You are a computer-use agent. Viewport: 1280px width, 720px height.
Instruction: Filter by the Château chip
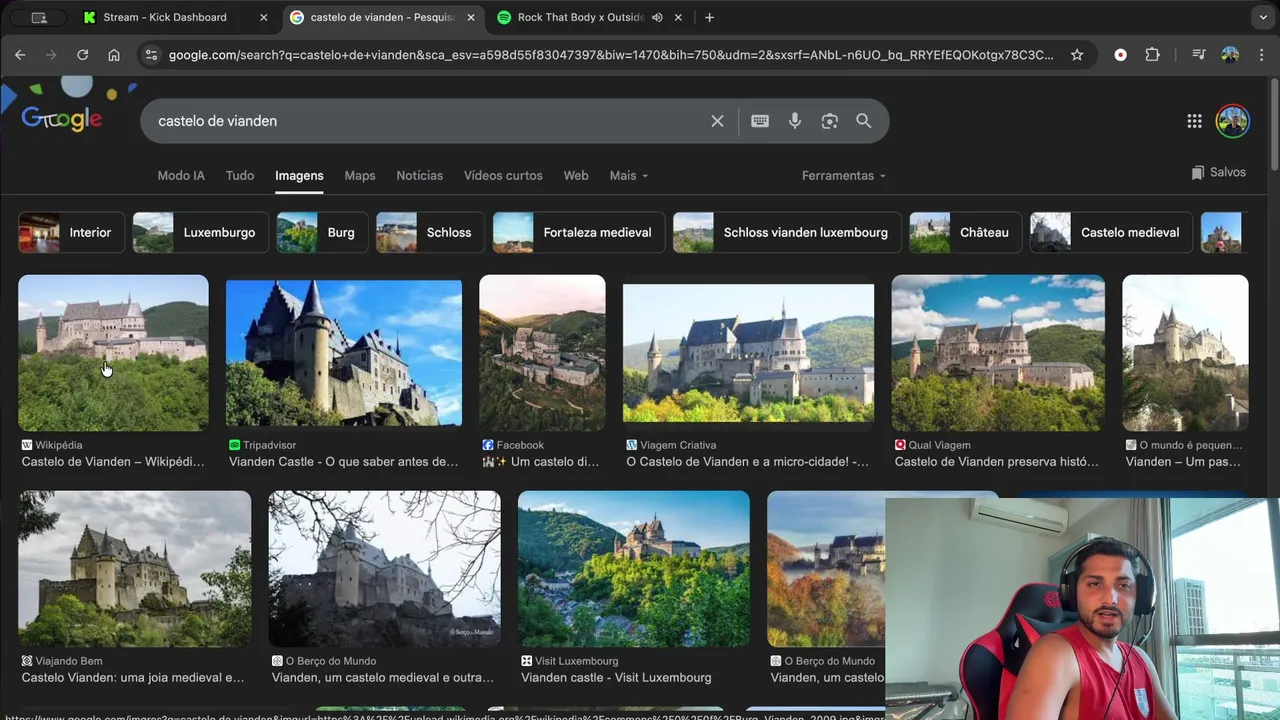pyautogui.click(x=966, y=232)
